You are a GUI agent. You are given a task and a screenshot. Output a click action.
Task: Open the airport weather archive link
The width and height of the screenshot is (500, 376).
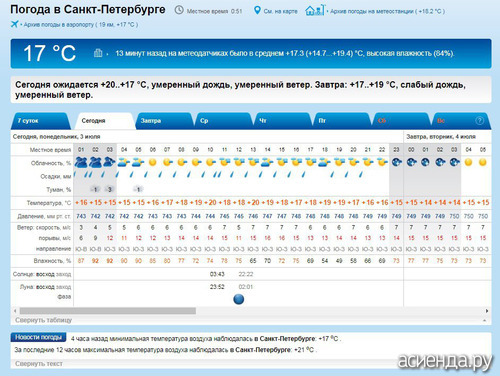(80, 24)
